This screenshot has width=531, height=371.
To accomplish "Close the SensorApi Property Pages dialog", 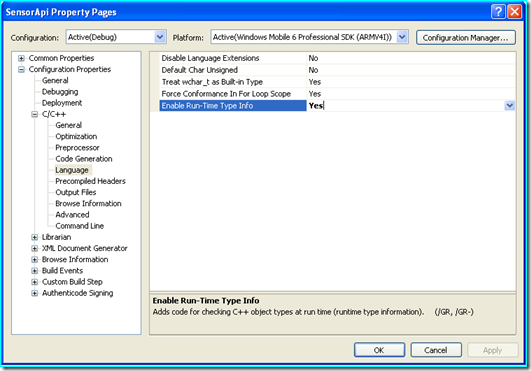I will (x=515, y=12).
